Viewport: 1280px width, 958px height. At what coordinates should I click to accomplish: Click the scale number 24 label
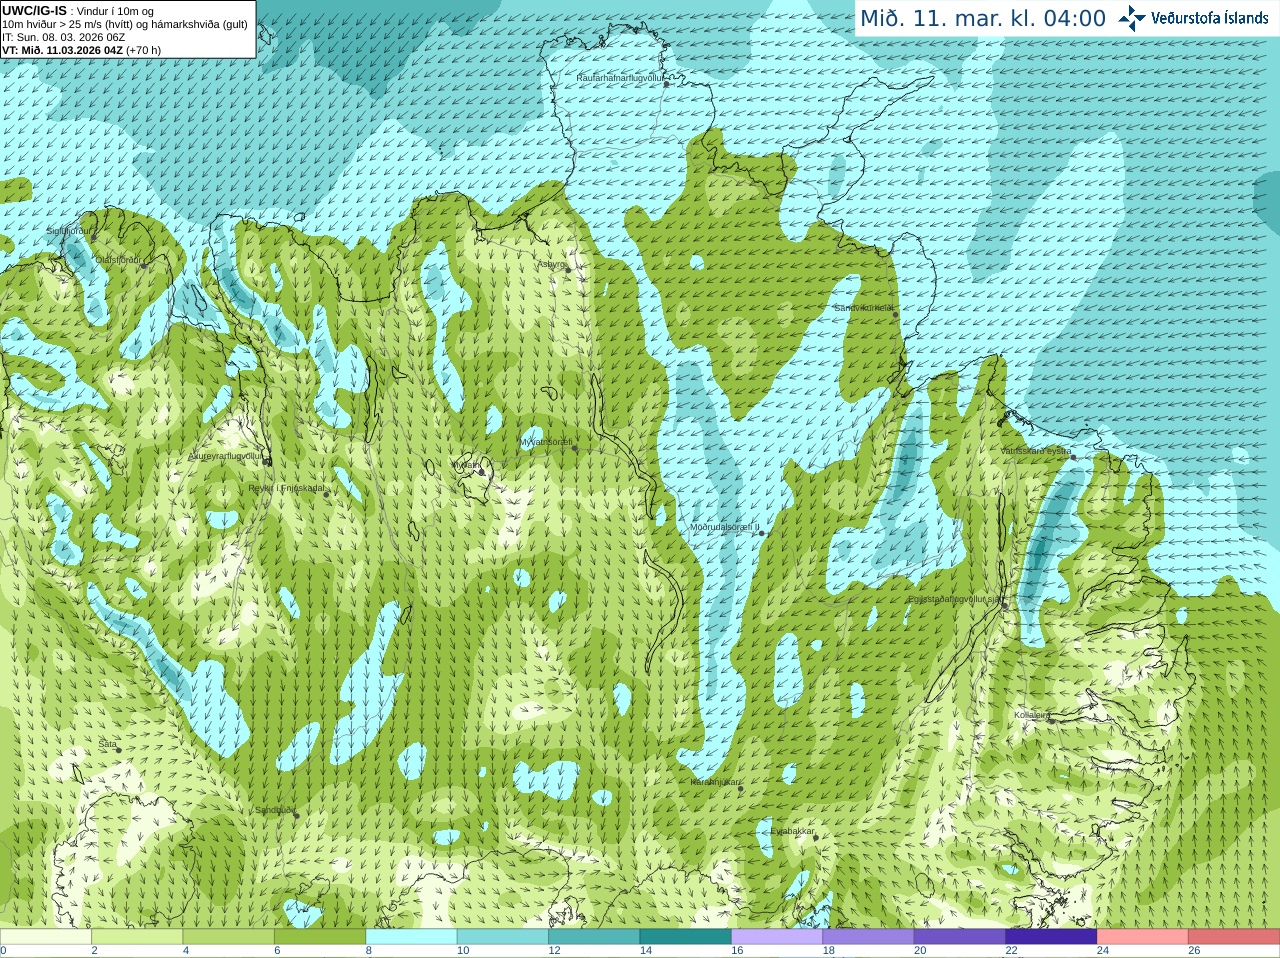pos(1103,951)
